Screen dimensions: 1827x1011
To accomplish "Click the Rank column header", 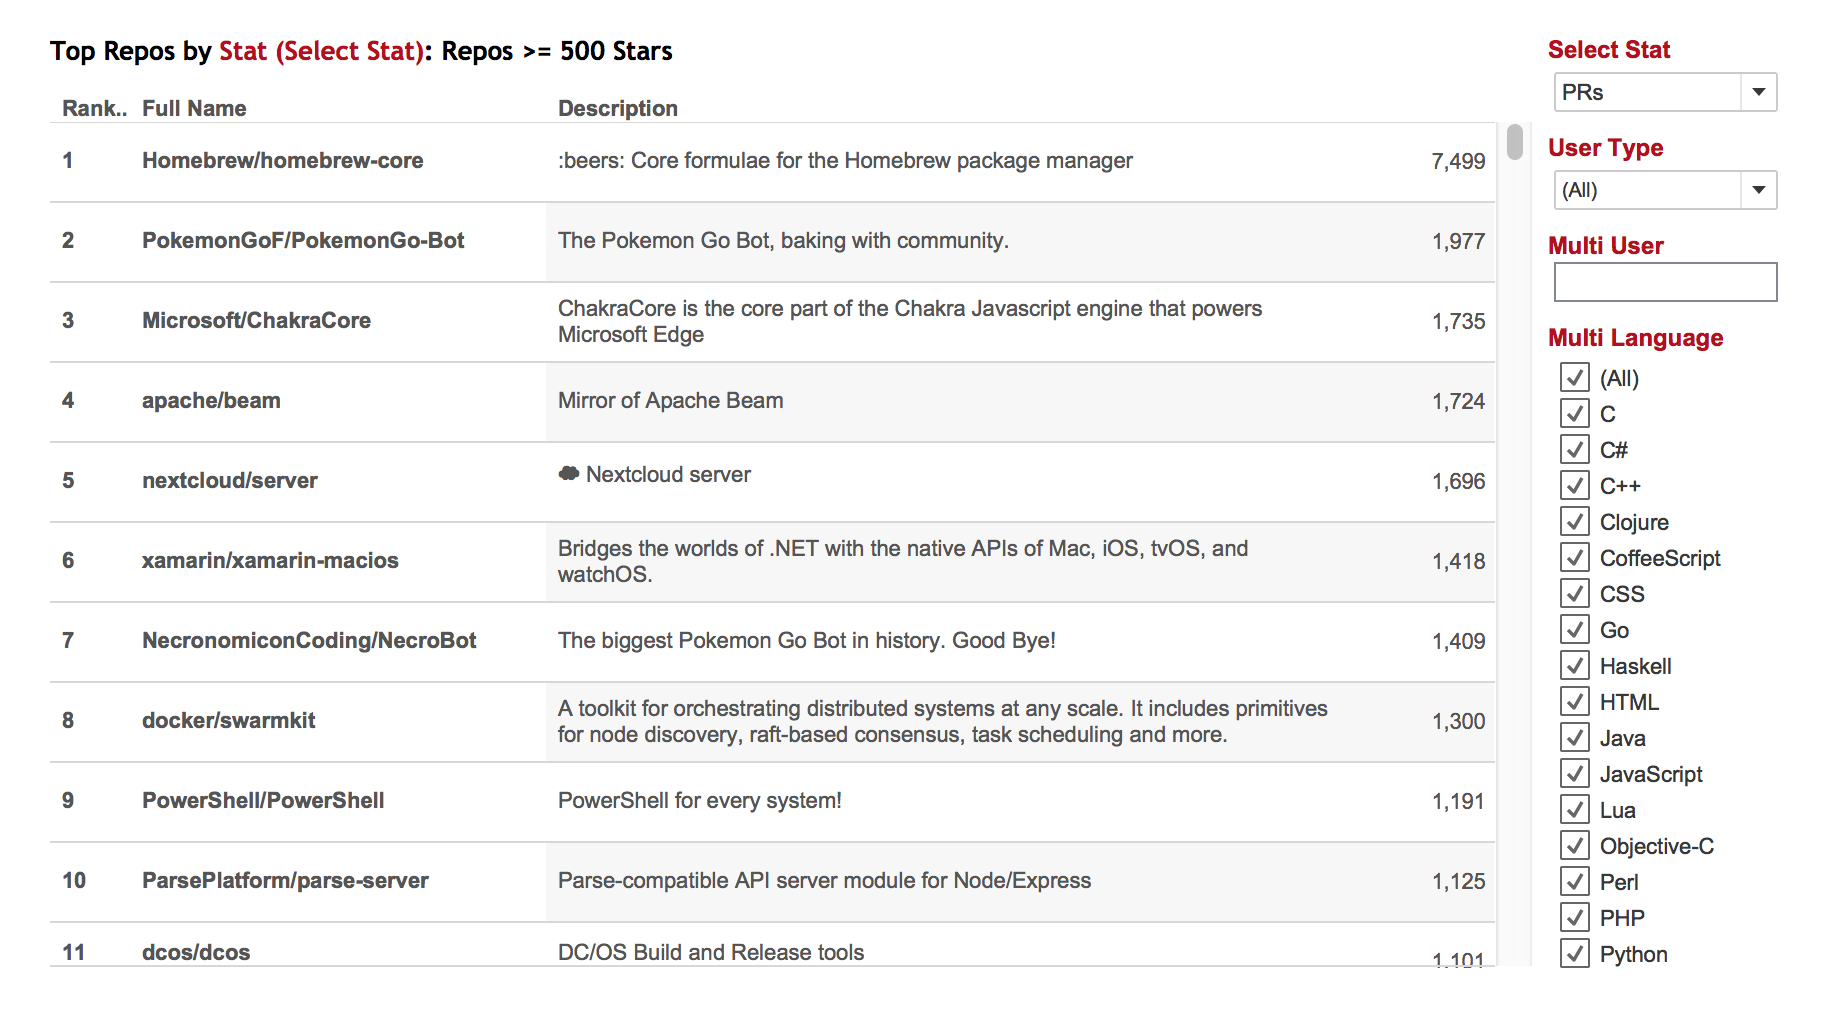I will point(94,108).
